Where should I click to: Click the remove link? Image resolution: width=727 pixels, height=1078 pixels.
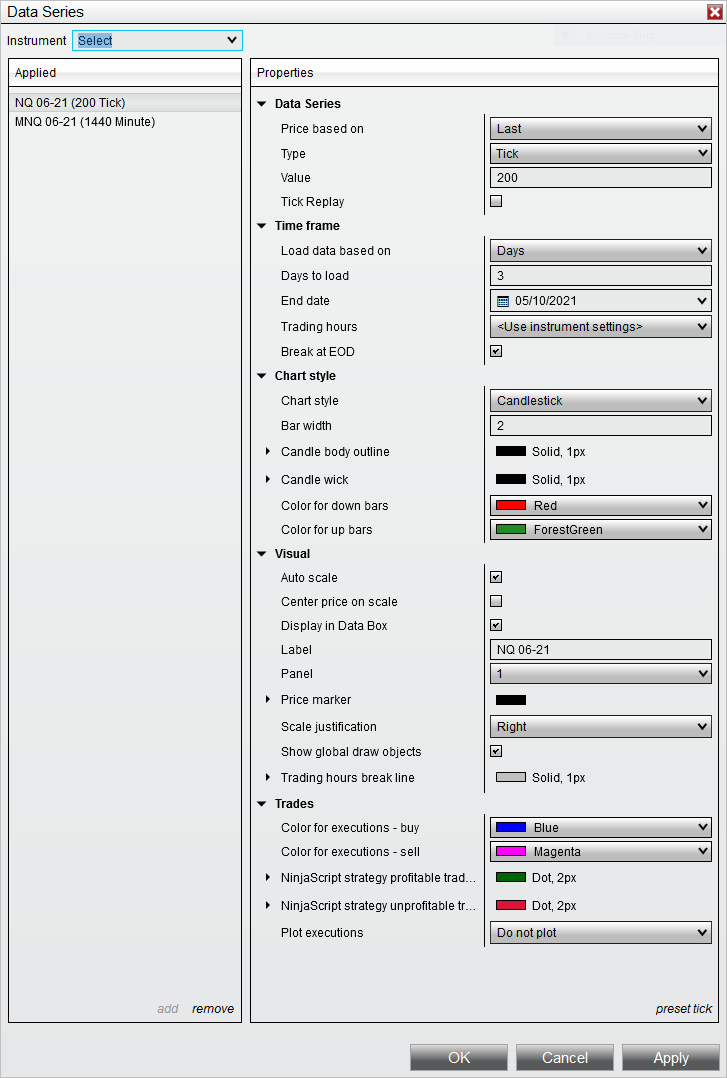coord(213,1009)
